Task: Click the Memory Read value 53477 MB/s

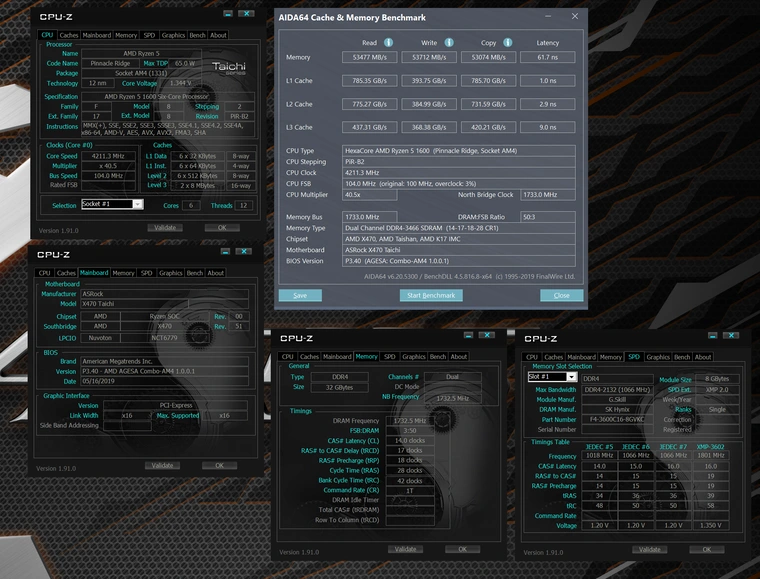Action: [x=369, y=57]
